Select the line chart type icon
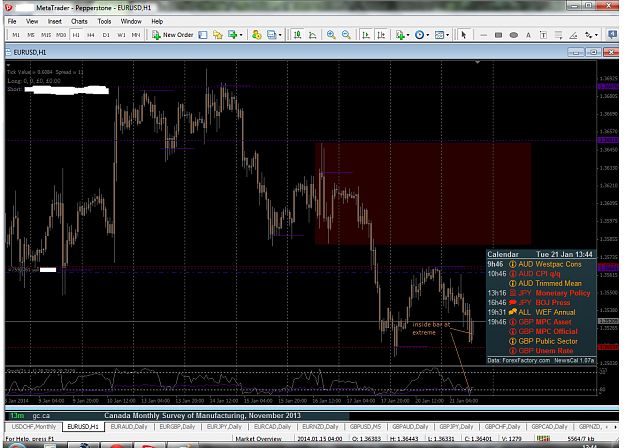625x448 pixels. coord(313,35)
